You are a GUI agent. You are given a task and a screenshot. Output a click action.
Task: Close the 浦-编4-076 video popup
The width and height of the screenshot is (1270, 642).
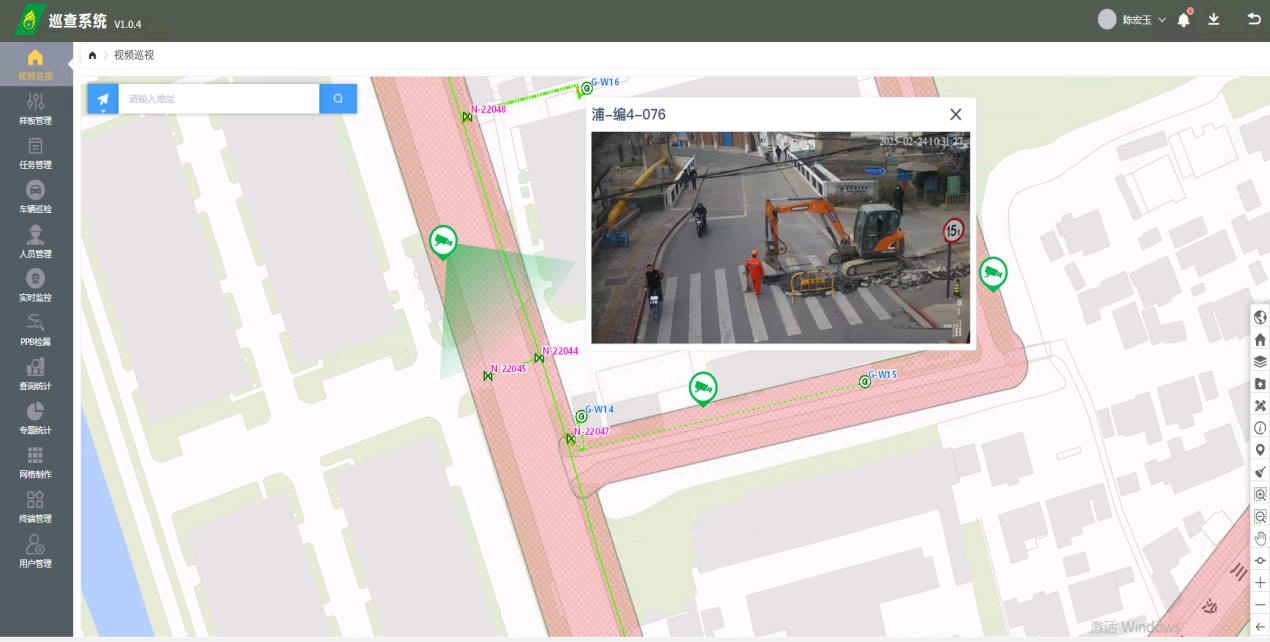click(955, 115)
